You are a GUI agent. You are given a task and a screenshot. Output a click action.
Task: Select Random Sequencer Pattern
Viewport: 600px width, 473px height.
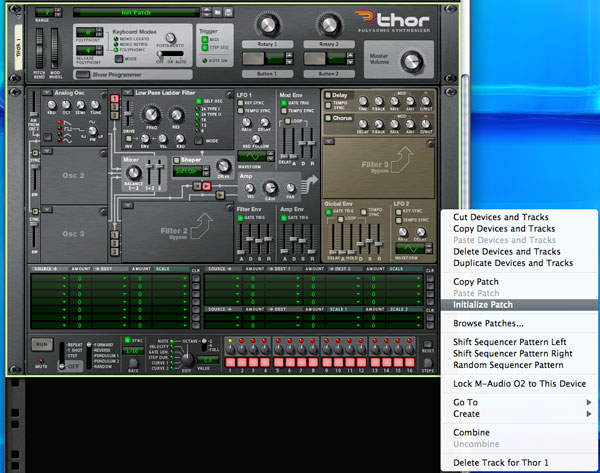[x=519, y=365]
